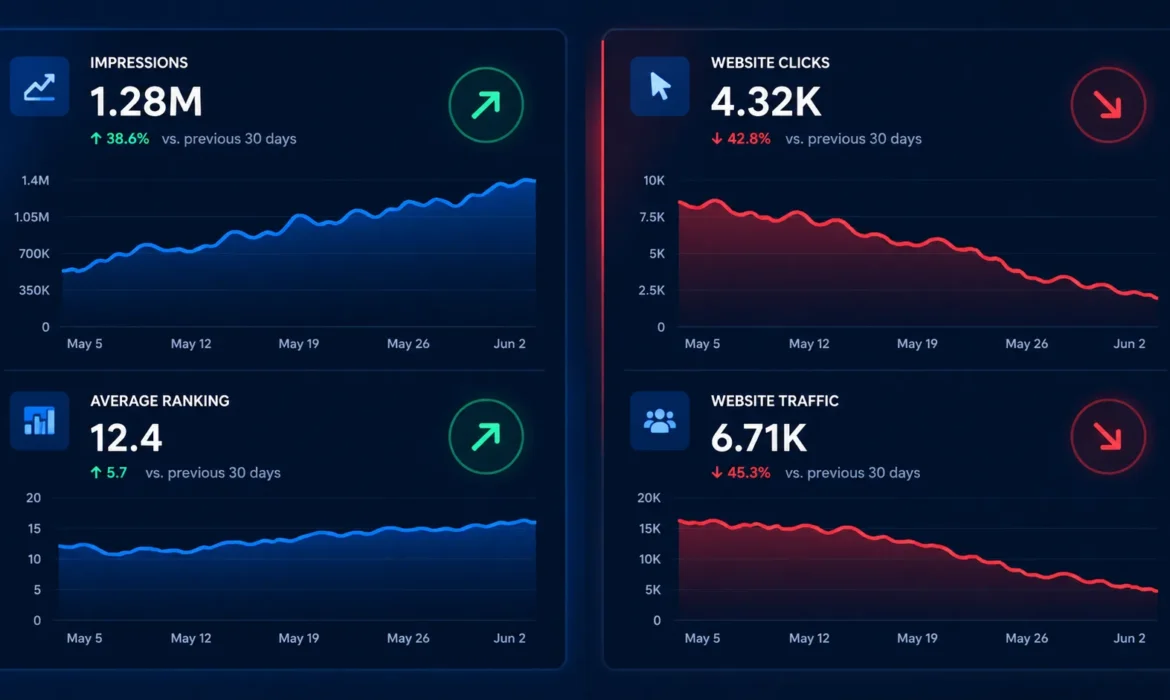This screenshot has height=700, width=1170.
Task: Select the 1.28M impressions value
Action: pyautogui.click(x=146, y=102)
